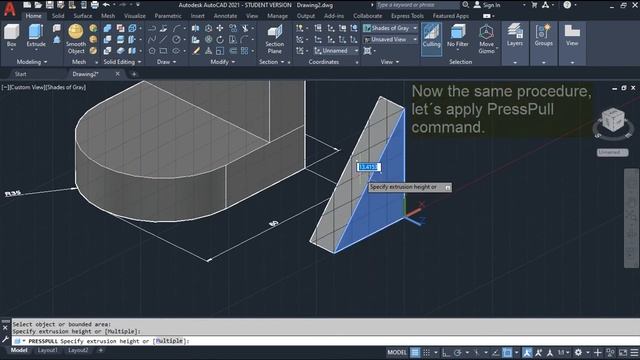Image resolution: width=640 pixels, height=360 pixels.
Task: Toggle snap mode dots in status bar
Action: [x=426, y=353]
